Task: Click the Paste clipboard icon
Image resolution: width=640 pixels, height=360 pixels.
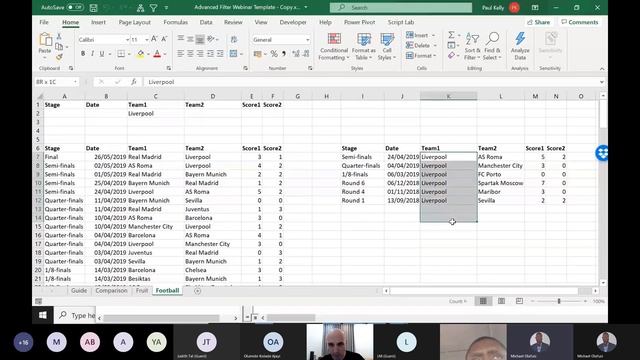Action: coord(45,40)
